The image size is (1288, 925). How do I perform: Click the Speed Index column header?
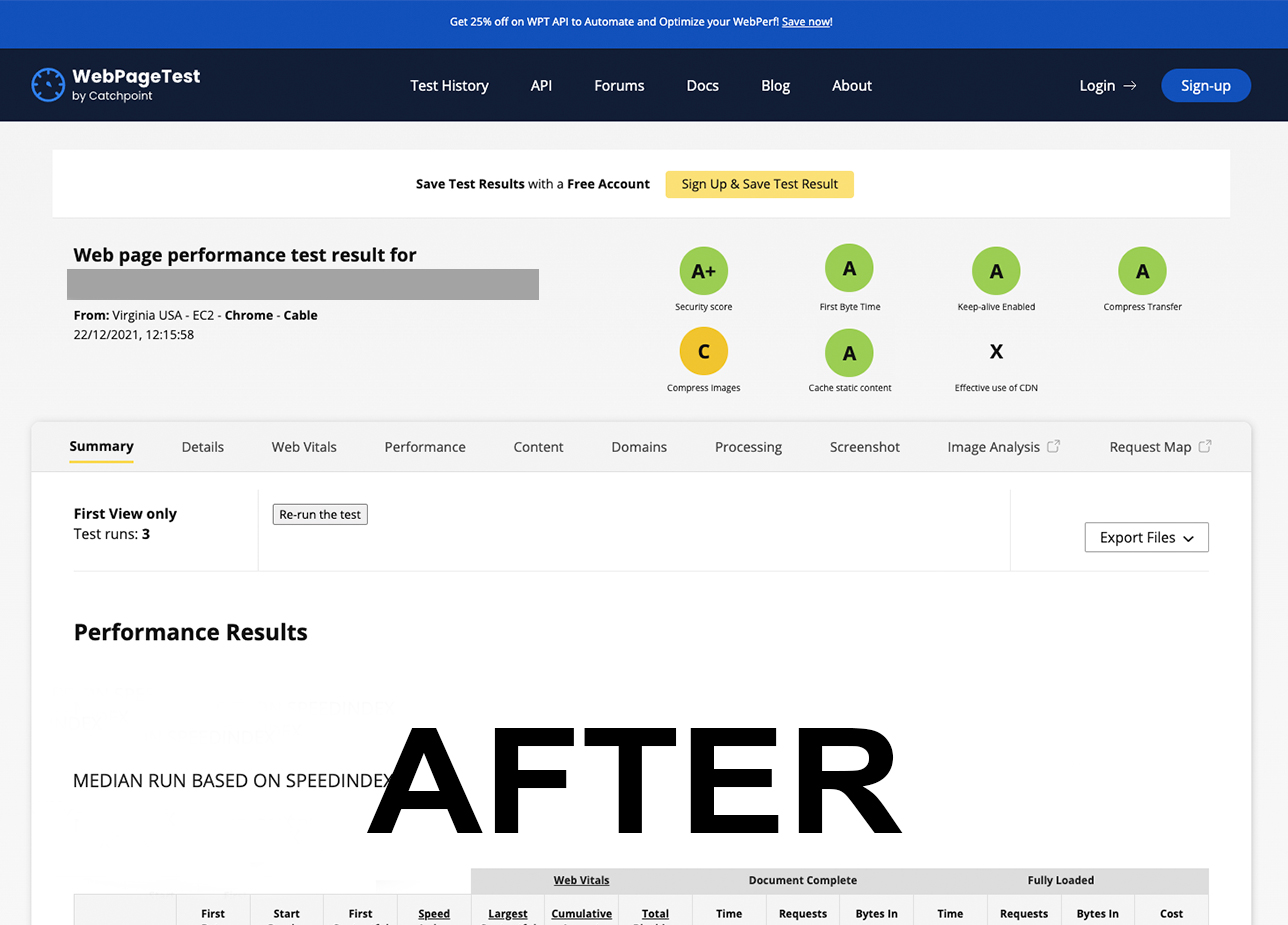[x=434, y=914]
